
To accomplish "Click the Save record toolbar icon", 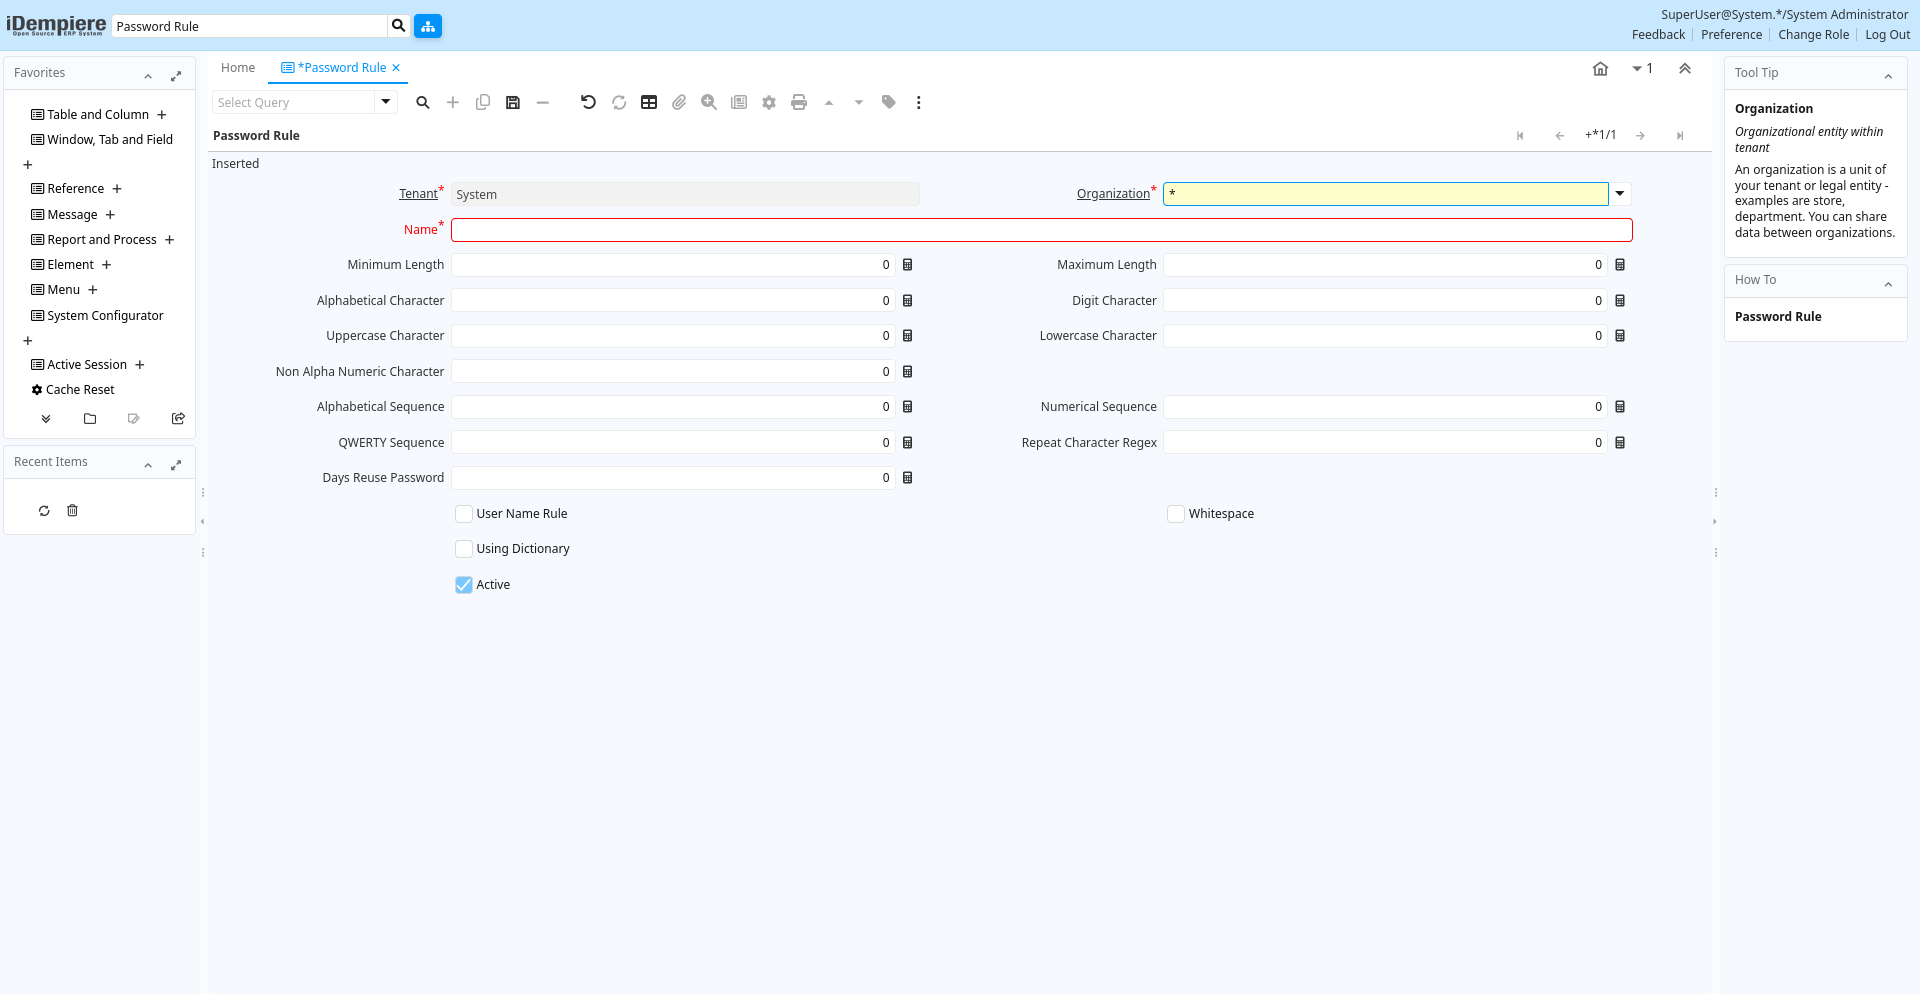I will (x=513, y=103).
